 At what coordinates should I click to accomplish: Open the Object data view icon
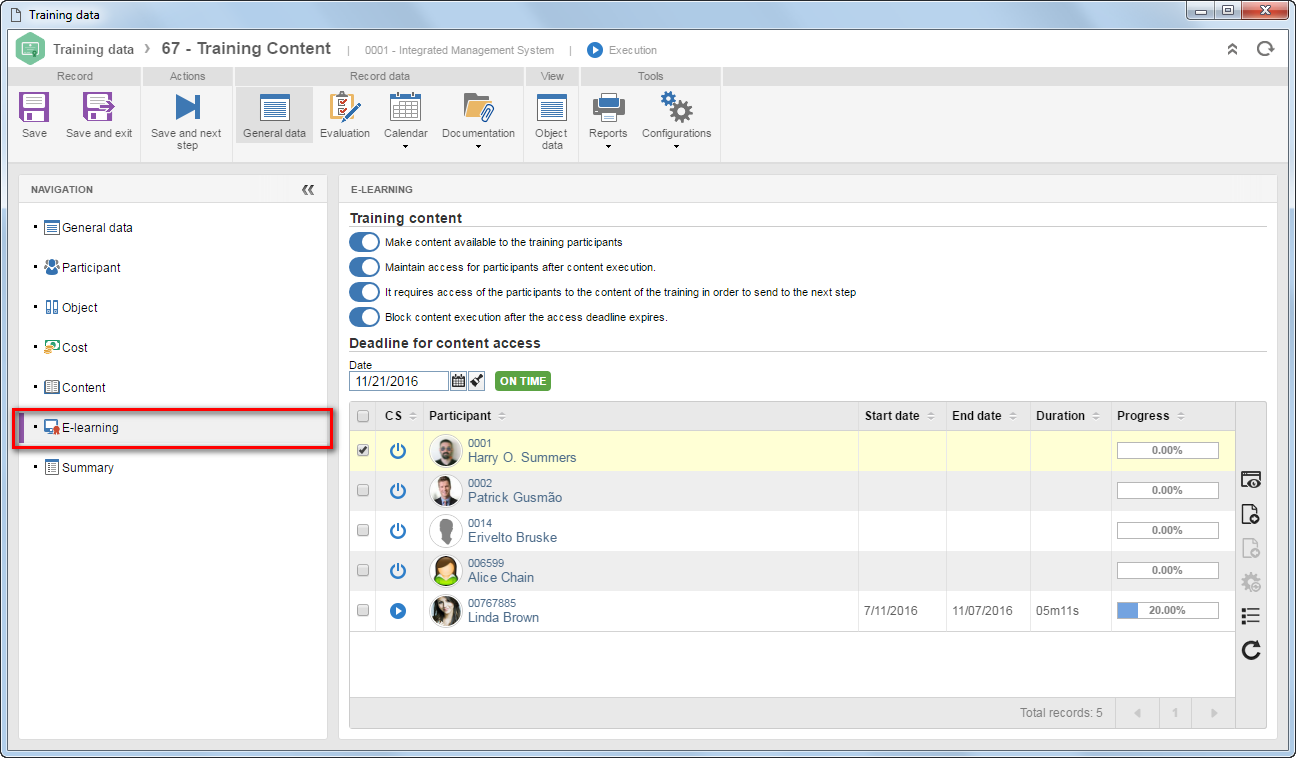pos(551,108)
